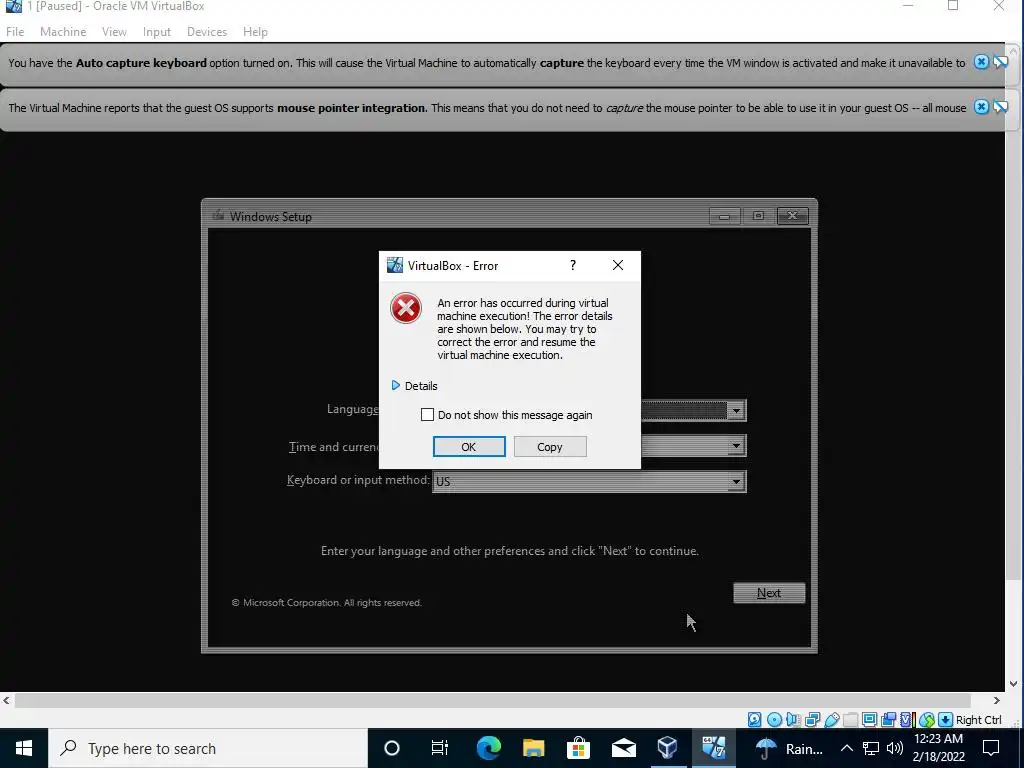Viewport: 1024px width, 768px height.
Task: Click the optical disc status icon
Action: click(x=775, y=720)
